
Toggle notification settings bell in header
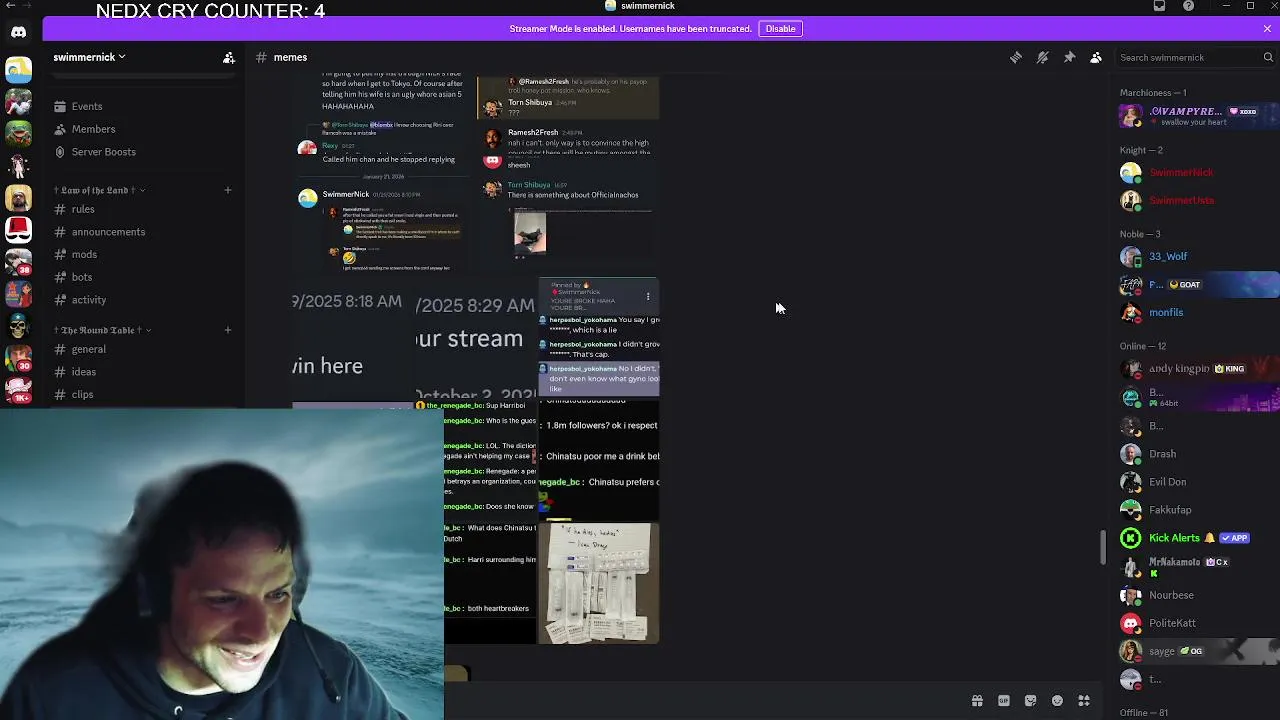(x=1043, y=57)
